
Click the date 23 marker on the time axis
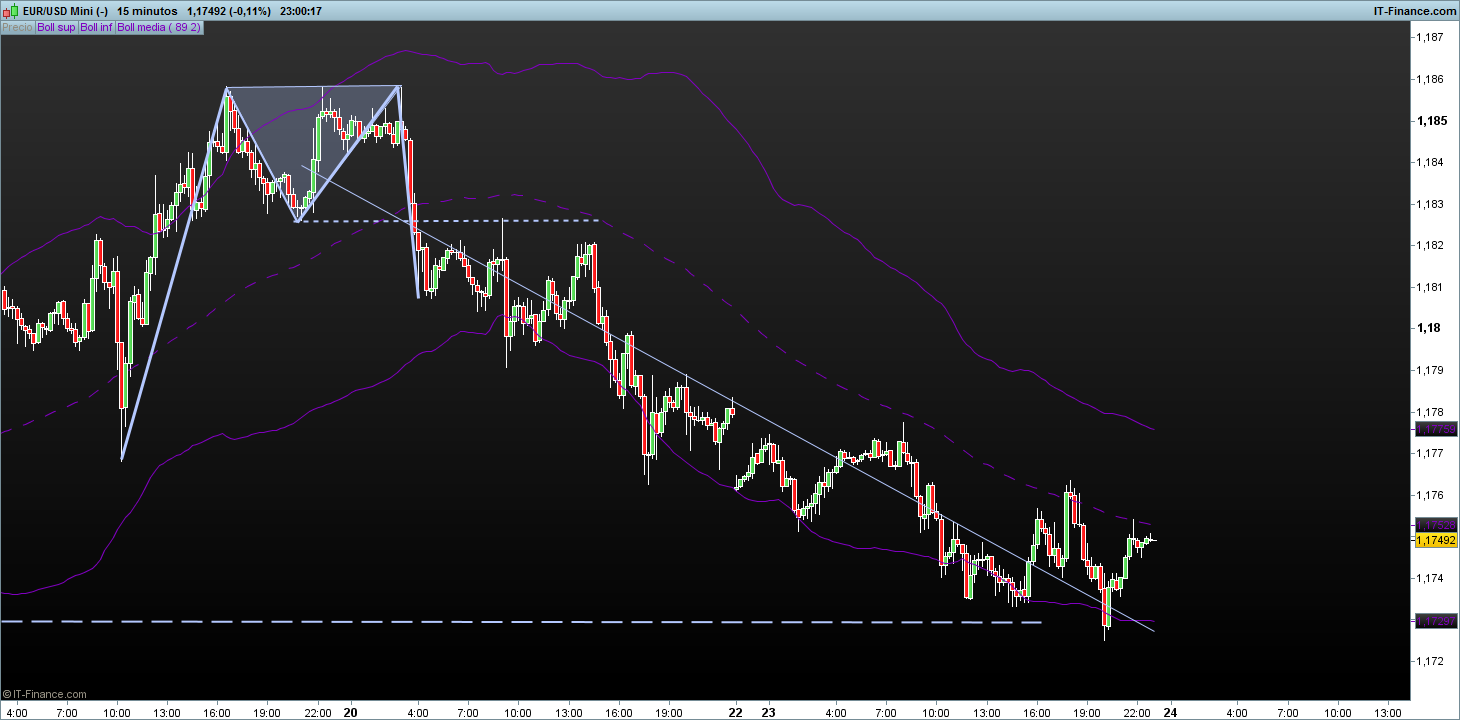768,713
